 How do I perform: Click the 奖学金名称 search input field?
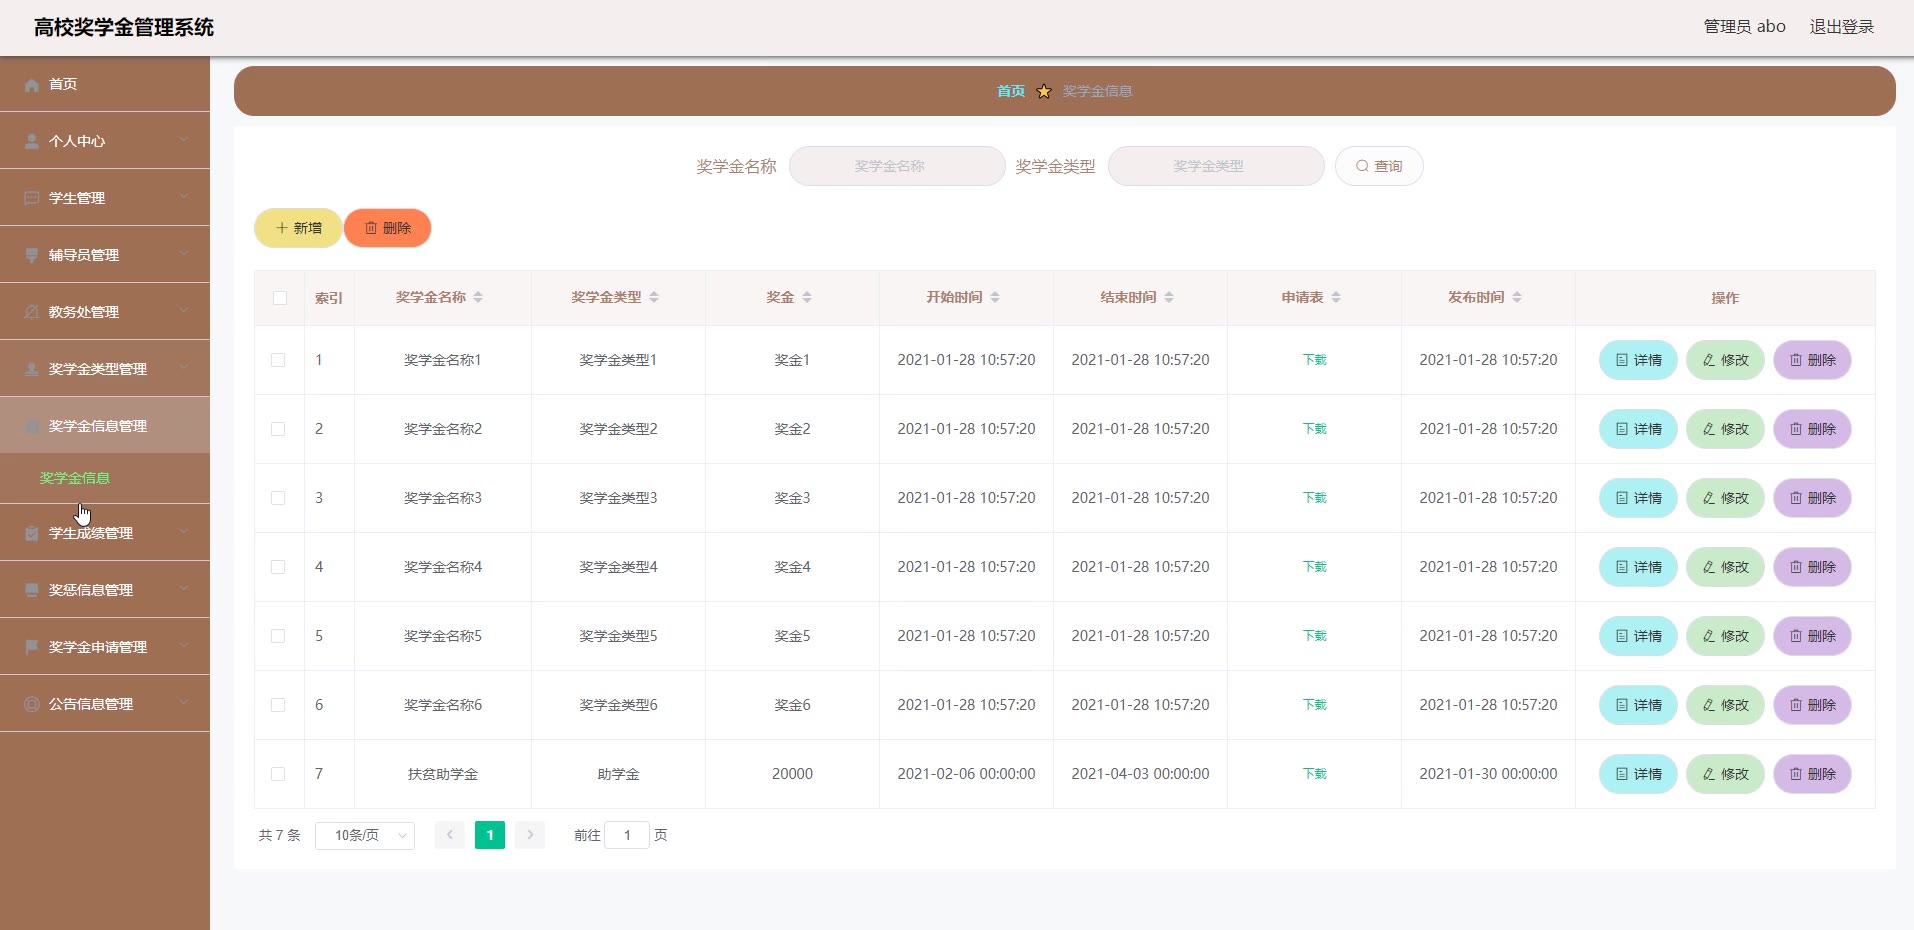pos(897,166)
